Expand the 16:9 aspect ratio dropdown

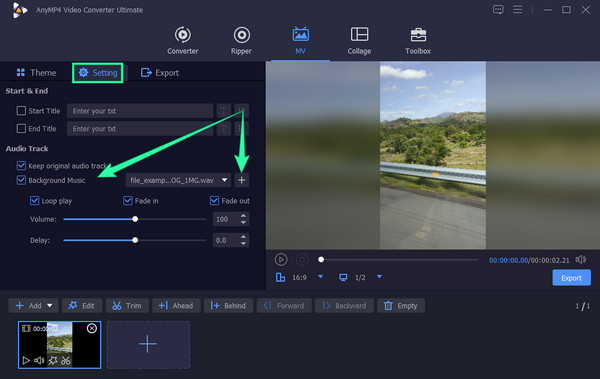pyautogui.click(x=321, y=277)
